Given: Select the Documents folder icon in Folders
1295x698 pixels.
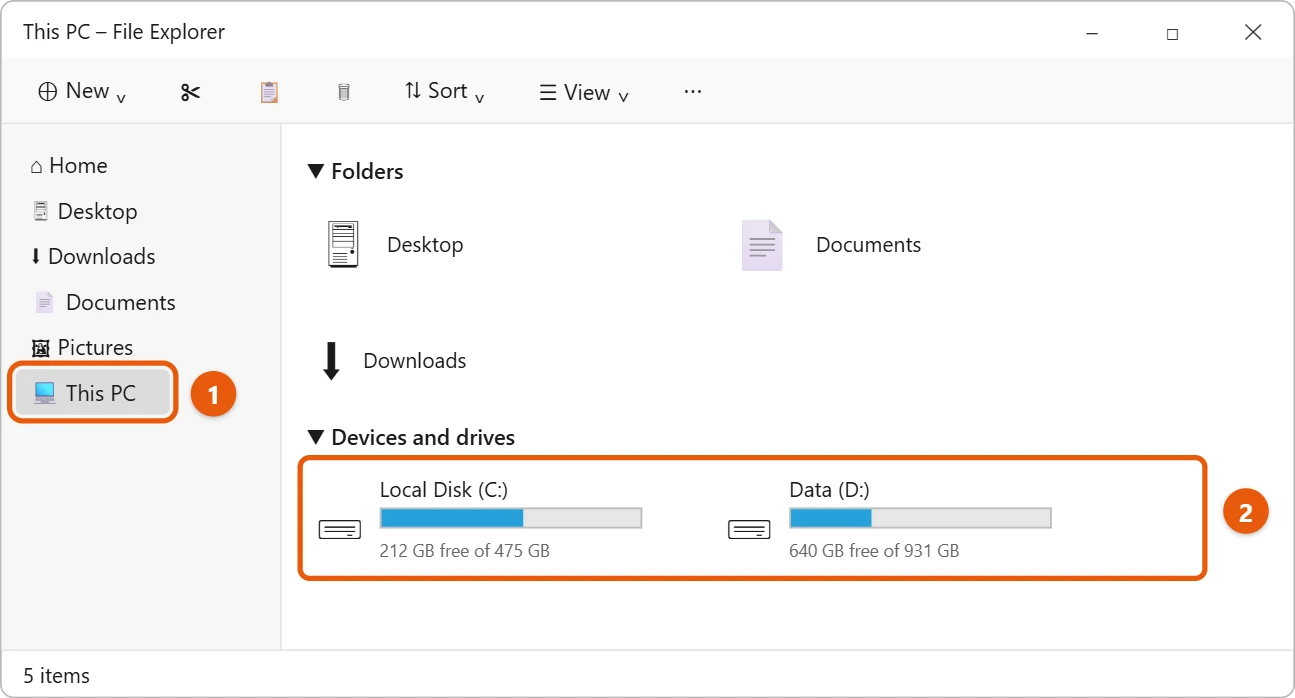Looking at the screenshot, I should click(762, 245).
